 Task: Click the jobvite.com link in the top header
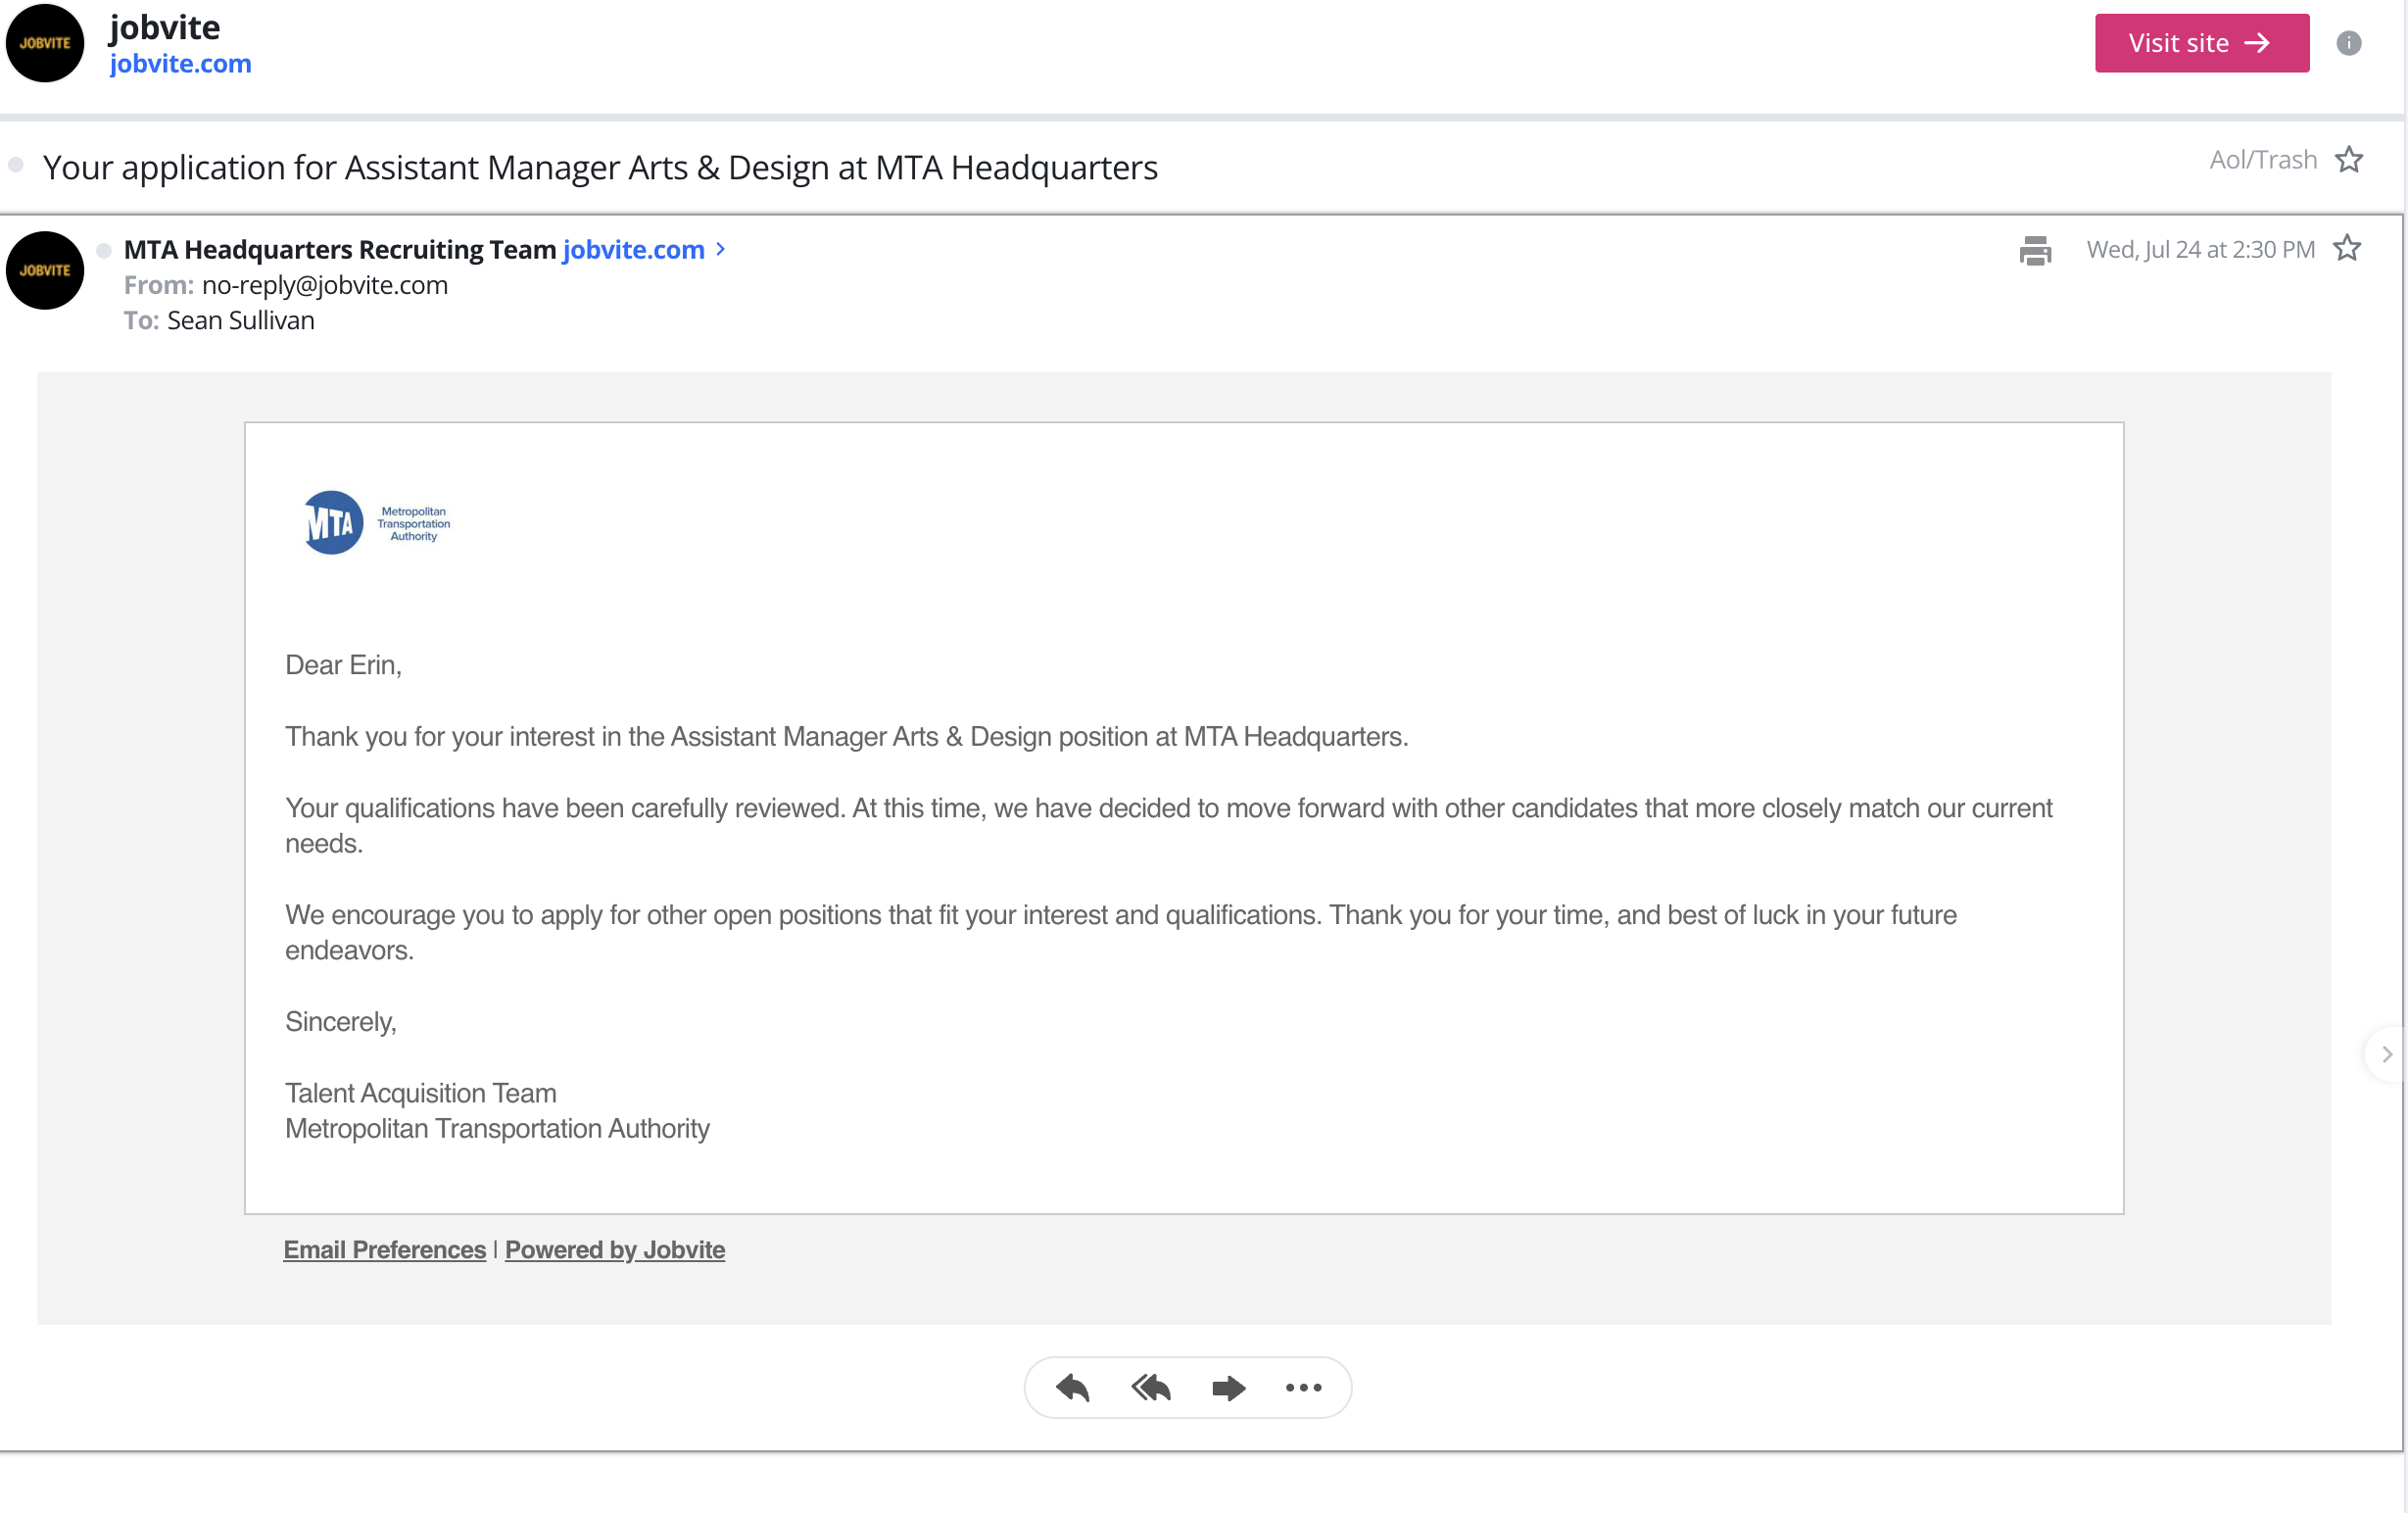(x=180, y=64)
